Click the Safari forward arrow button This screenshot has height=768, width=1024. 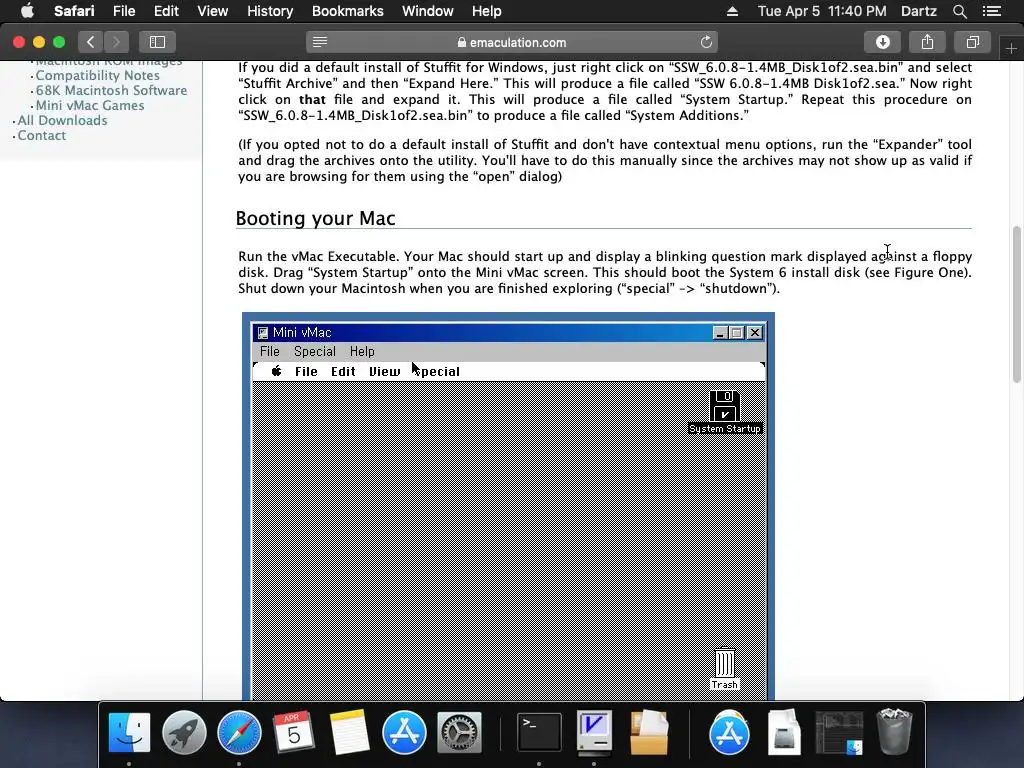click(x=116, y=42)
